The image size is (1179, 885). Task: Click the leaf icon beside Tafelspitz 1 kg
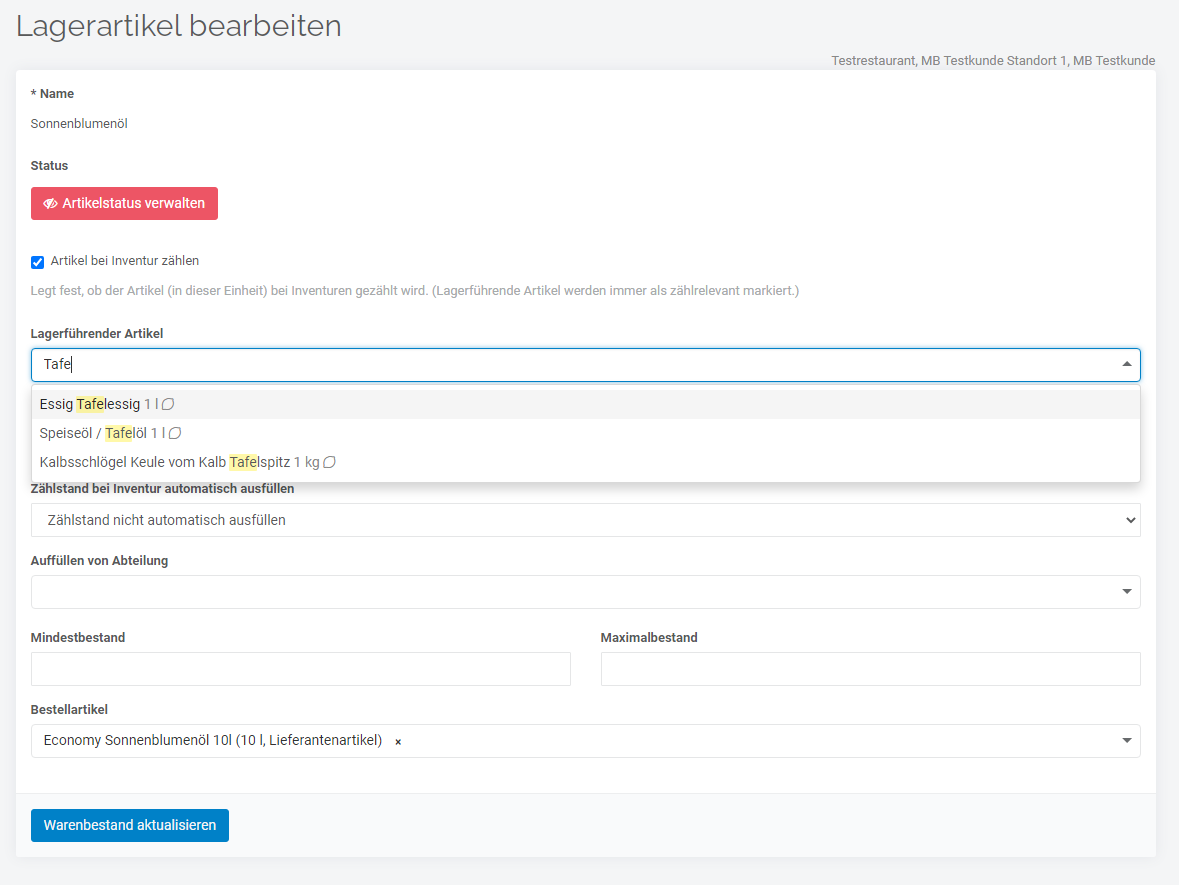[x=329, y=462]
